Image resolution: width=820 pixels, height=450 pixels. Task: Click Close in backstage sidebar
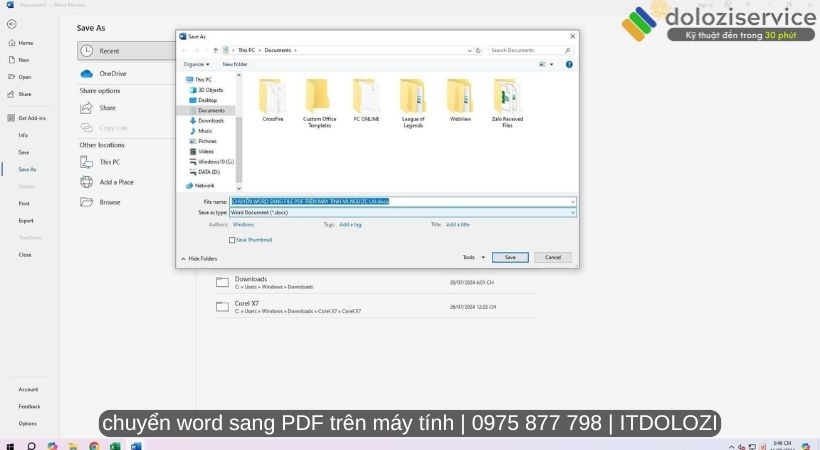click(25, 255)
